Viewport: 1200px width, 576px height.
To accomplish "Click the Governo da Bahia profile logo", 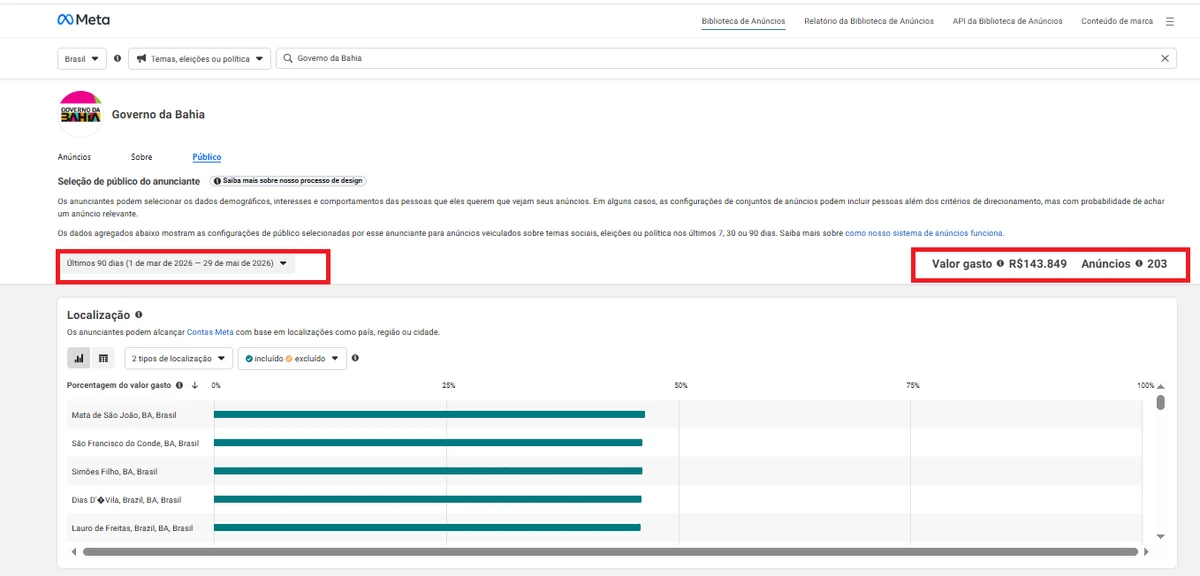I will tap(82, 114).
